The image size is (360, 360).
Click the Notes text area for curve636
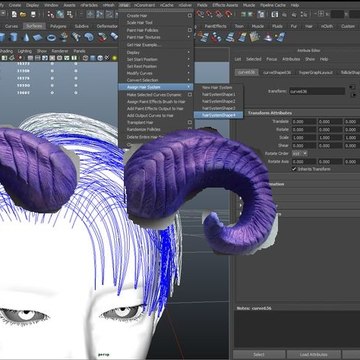[x=297, y=329]
